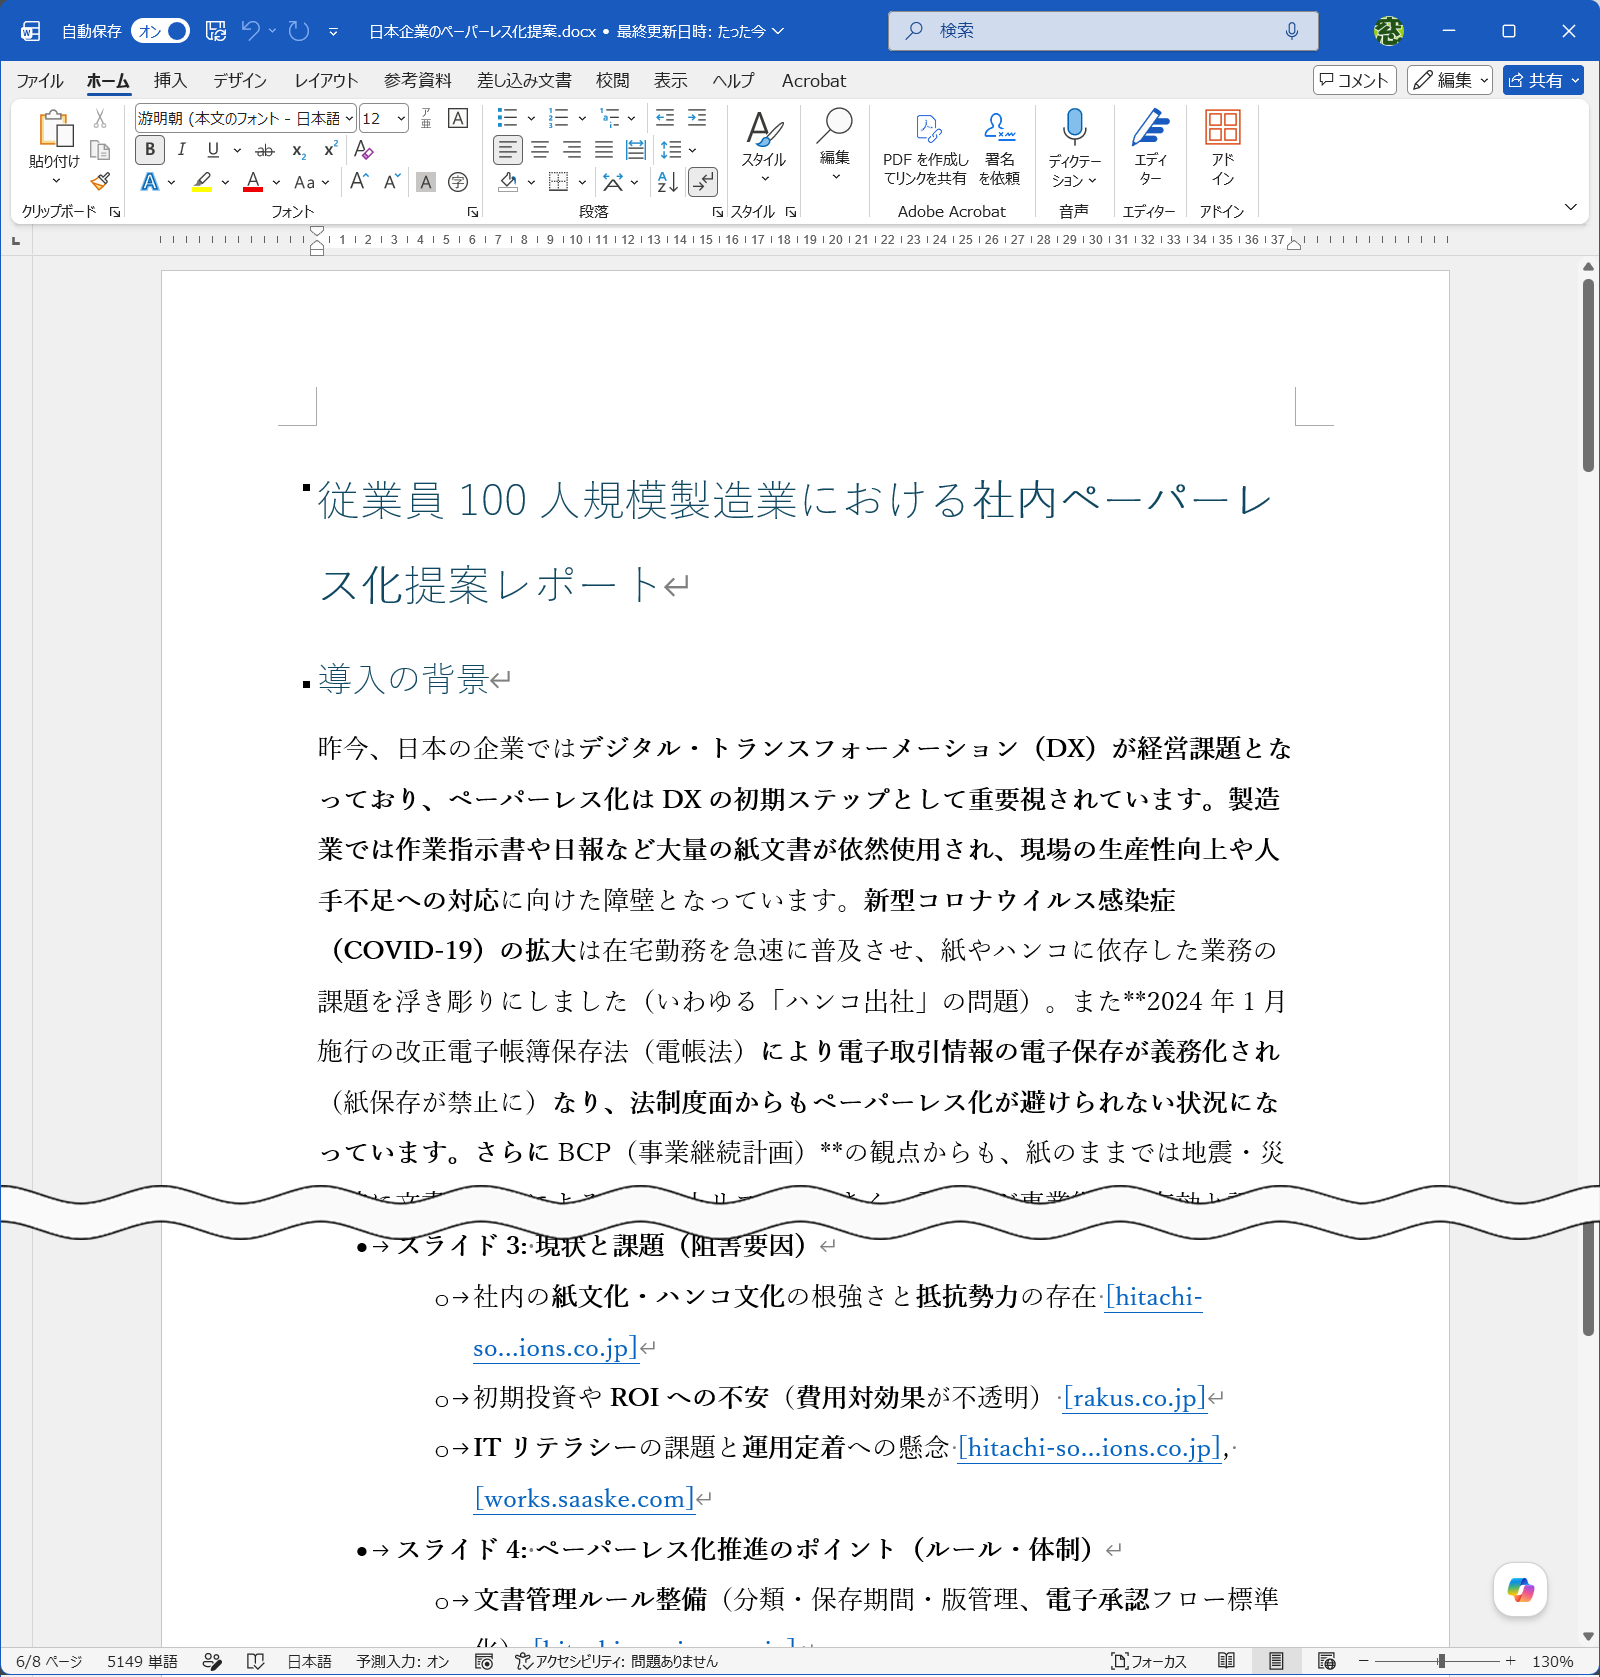Collapse the ribbon with chevron

tap(1571, 207)
